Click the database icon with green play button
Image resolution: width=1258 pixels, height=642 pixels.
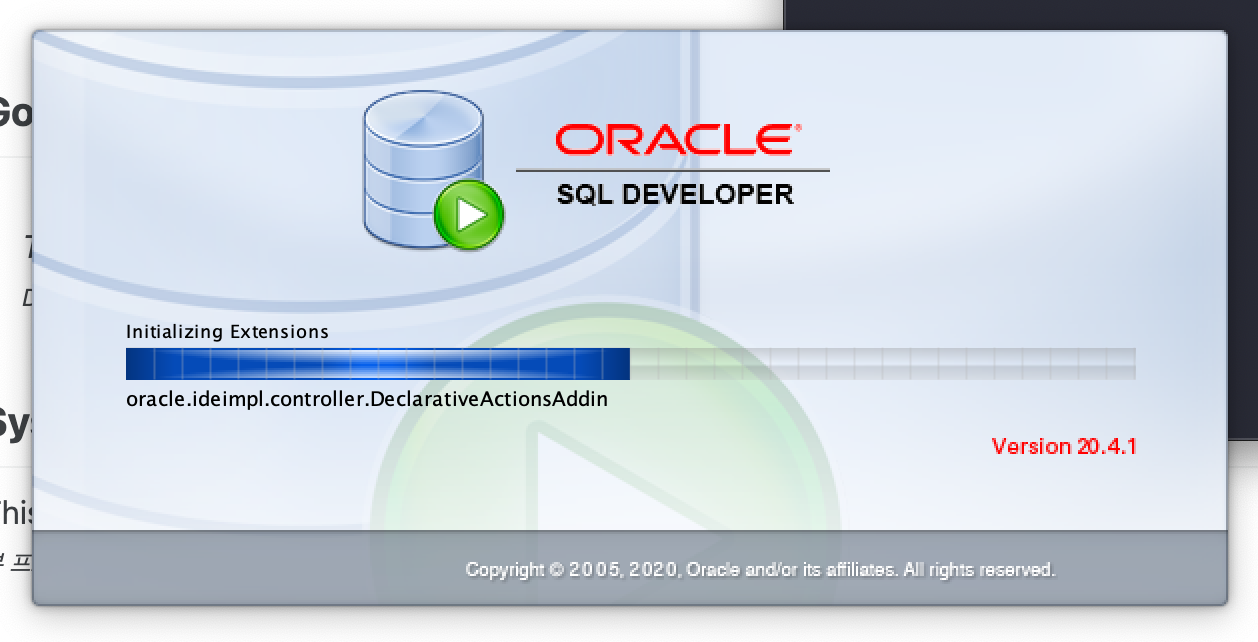coord(433,171)
